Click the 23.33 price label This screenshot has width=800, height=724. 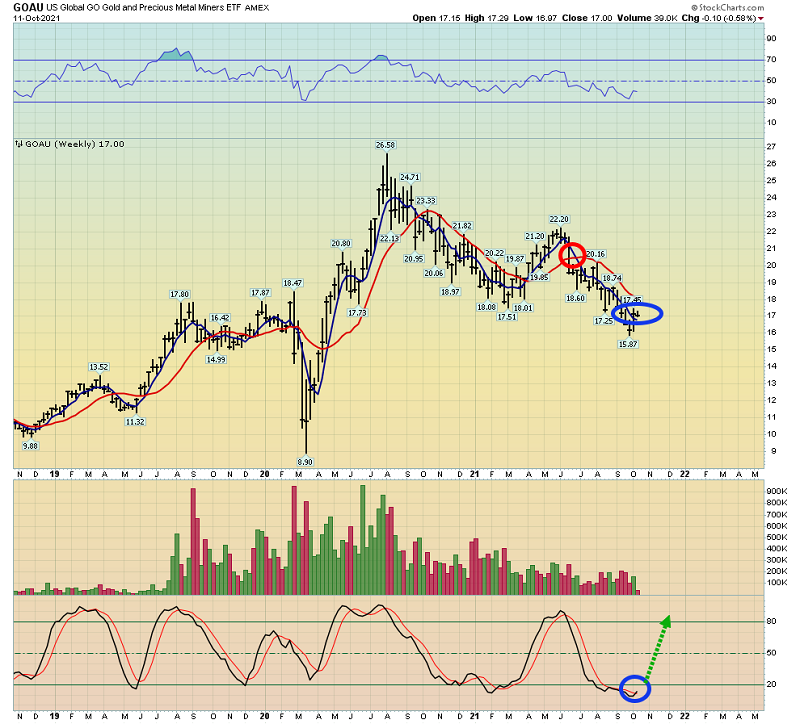[426, 201]
